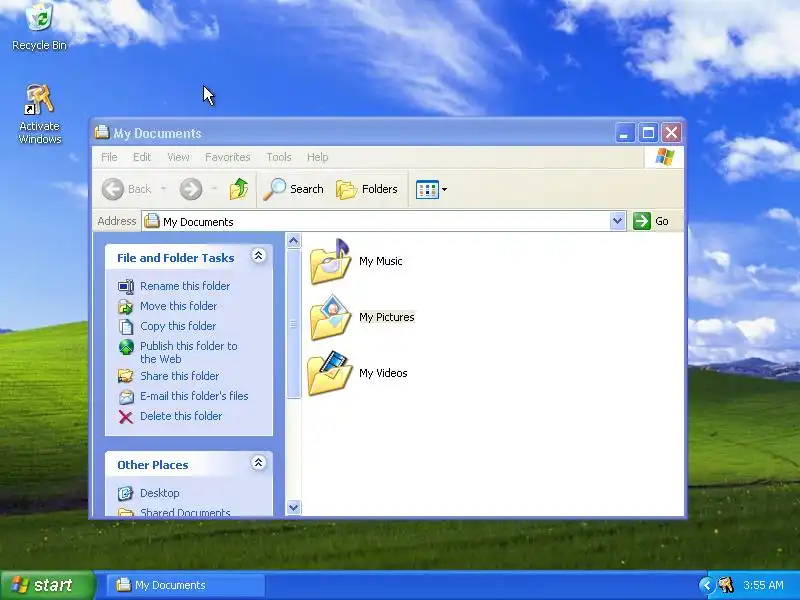This screenshot has width=800, height=600.
Task: Collapse the File and Folder Tasks panel
Action: tap(259, 256)
